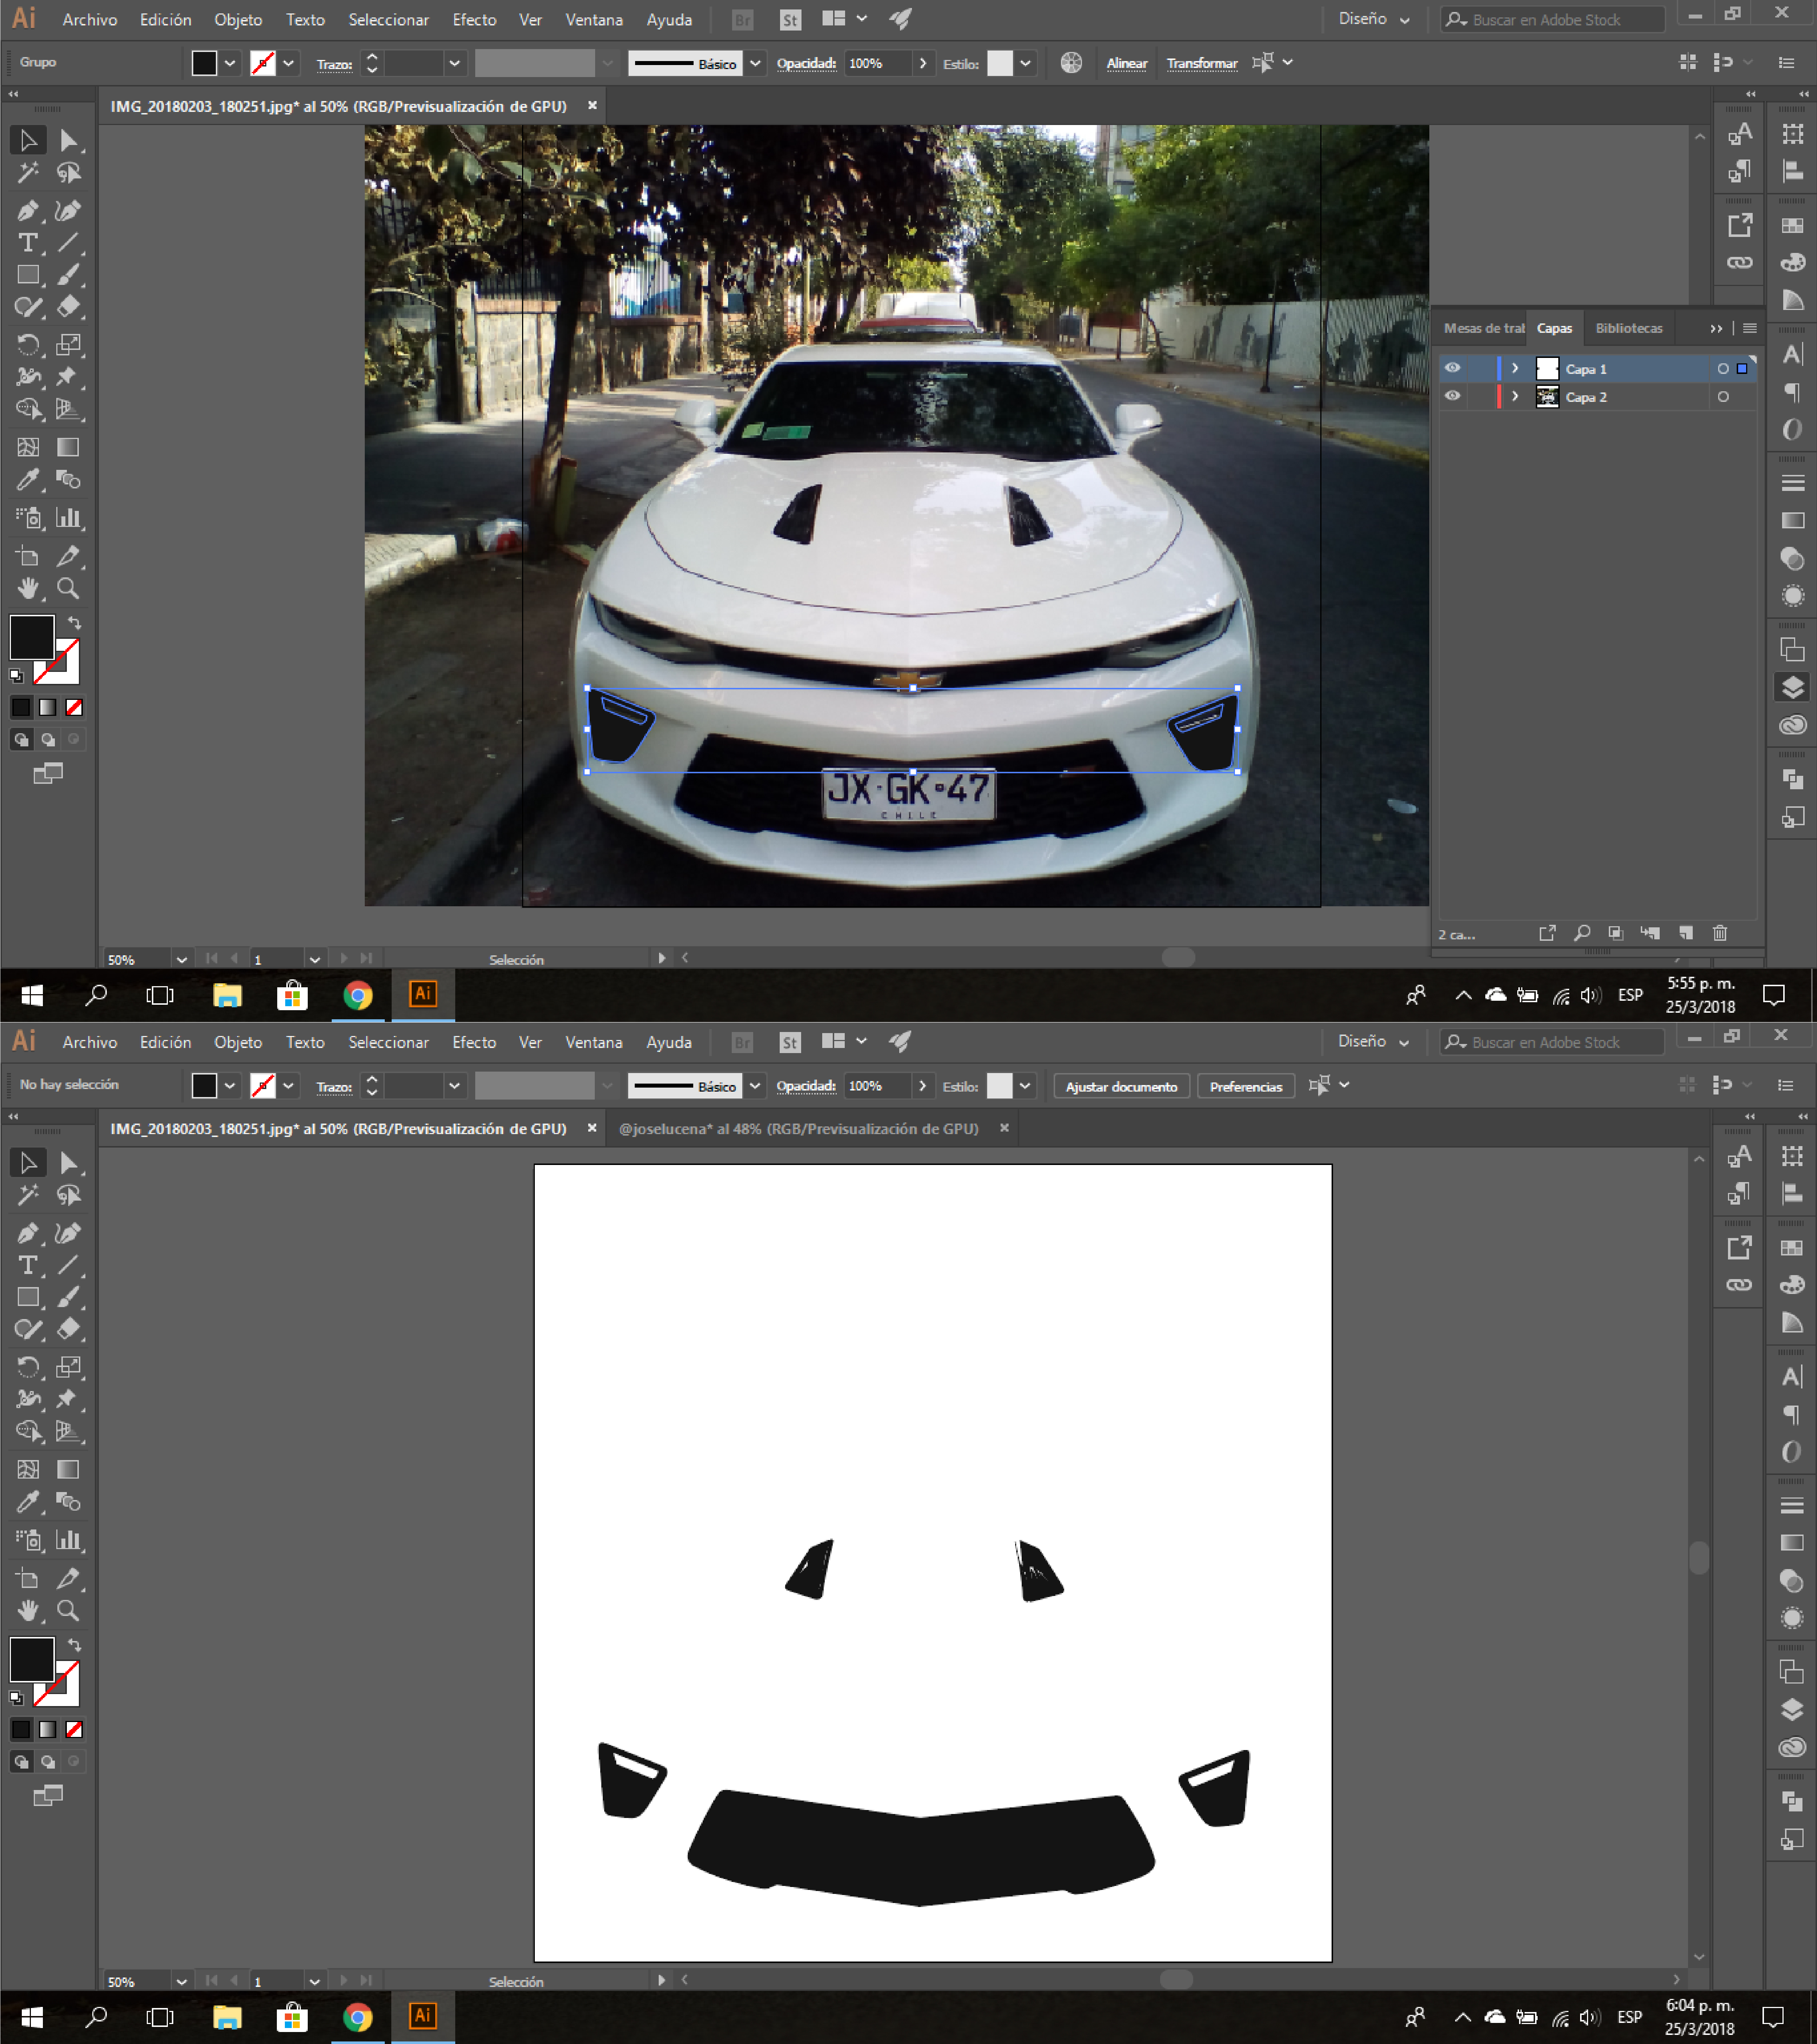Expand more panel tabs chevron in Capas panel

click(x=1716, y=329)
